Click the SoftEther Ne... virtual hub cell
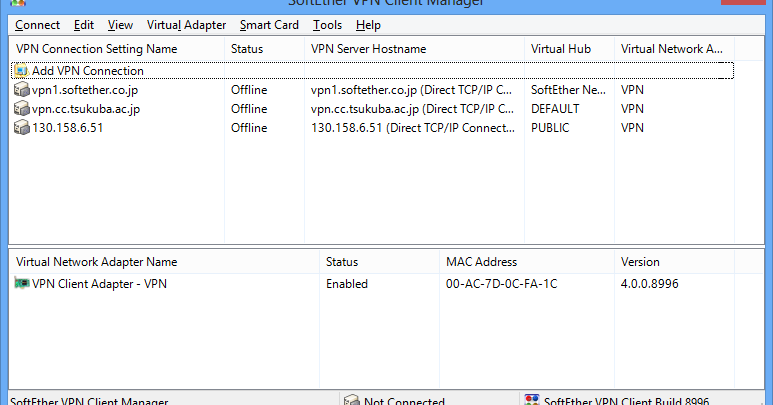The width and height of the screenshot is (773, 405). (568, 90)
